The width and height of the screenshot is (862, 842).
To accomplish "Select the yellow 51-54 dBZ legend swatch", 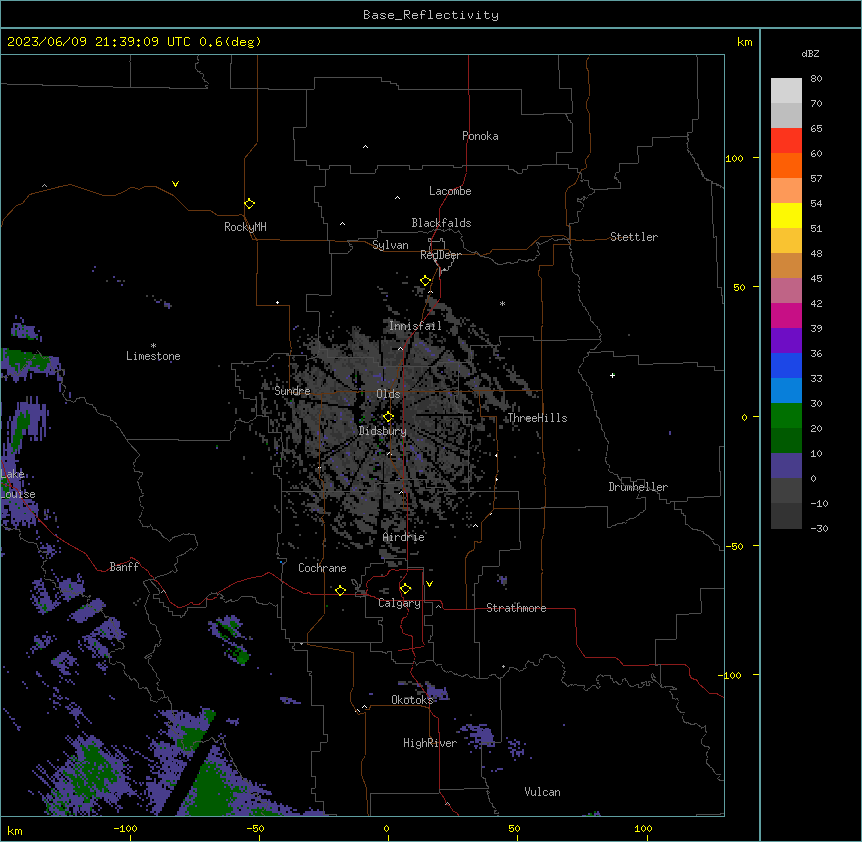I will coord(786,215).
